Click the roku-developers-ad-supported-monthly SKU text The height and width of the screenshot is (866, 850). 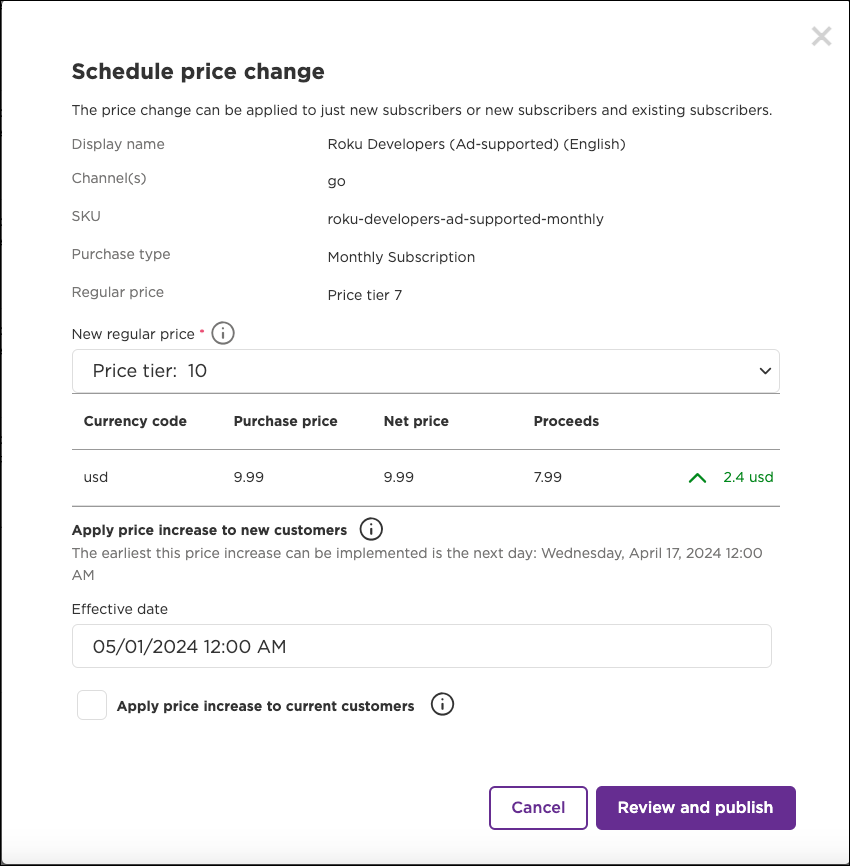pyautogui.click(x=465, y=219)
